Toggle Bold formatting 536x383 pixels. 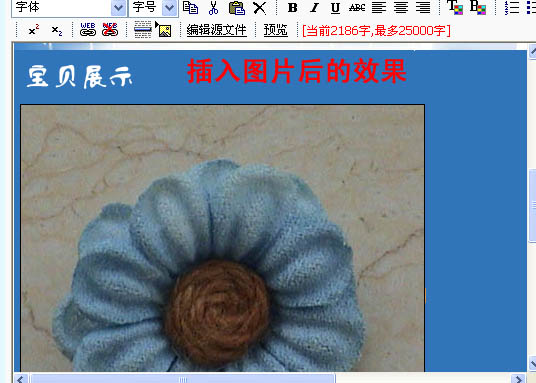click(x=293, y=8)
